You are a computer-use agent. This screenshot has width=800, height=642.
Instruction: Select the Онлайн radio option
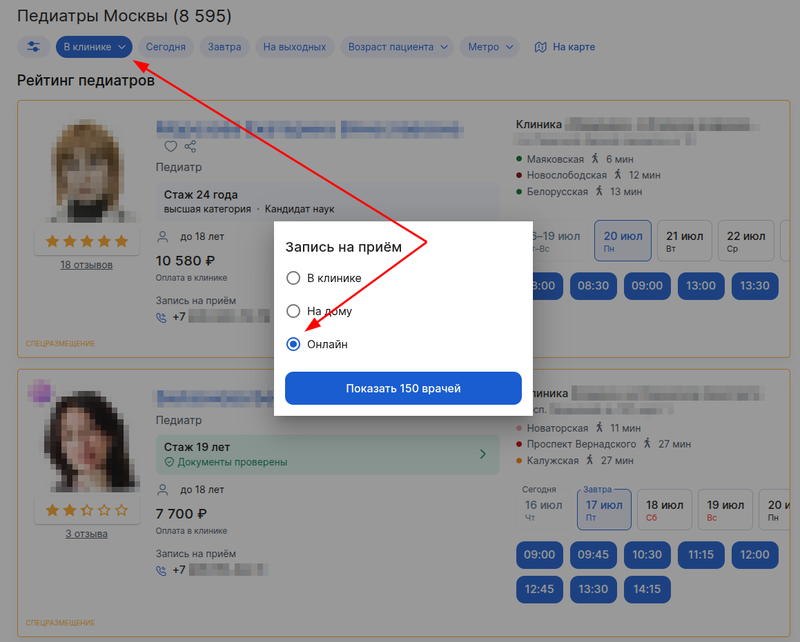tap(293, 344)
